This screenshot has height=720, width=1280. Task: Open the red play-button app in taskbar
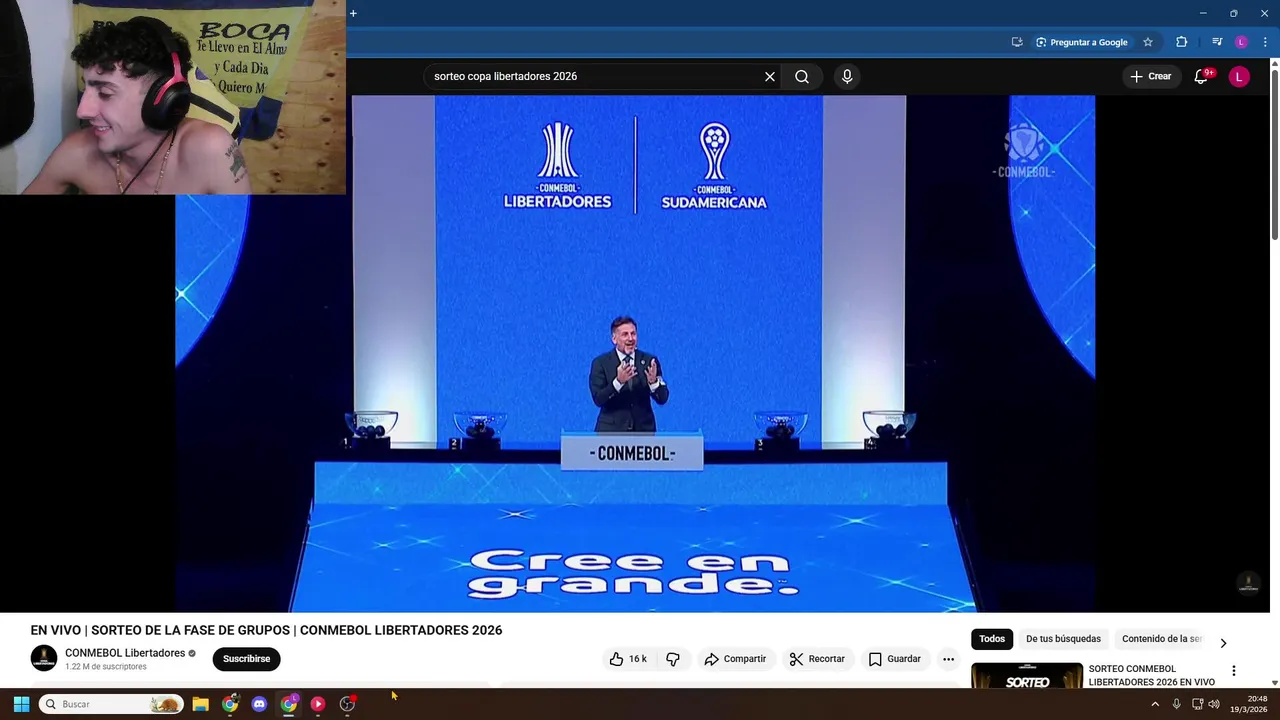(x=318, y=704)
